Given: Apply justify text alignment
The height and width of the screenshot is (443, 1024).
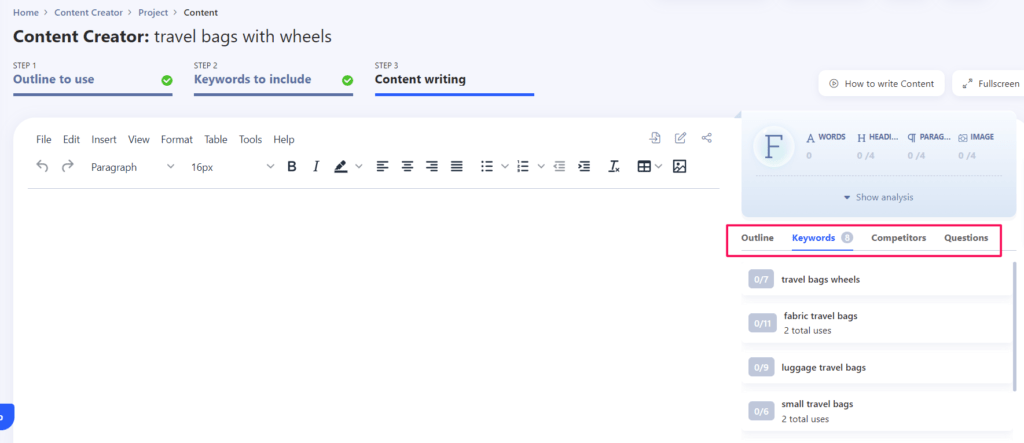Looking at the screenshot, I should 457,167.
